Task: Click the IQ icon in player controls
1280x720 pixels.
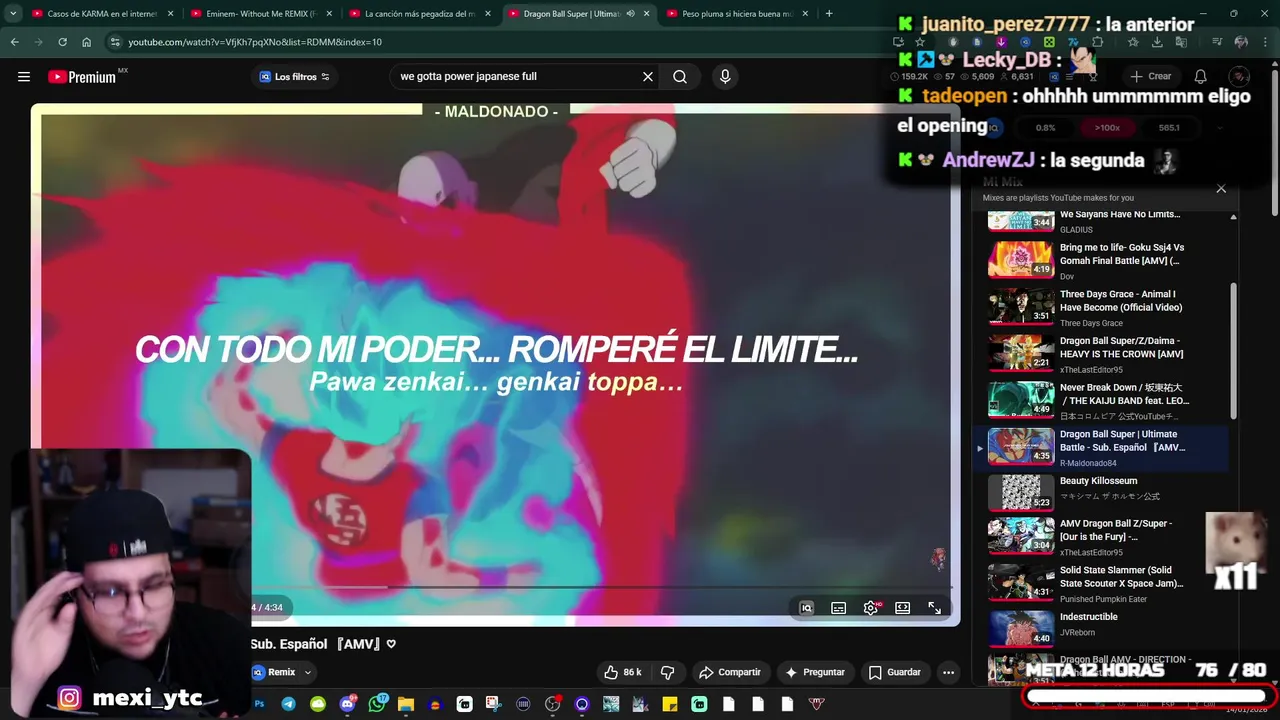Action: pos(806,608)
